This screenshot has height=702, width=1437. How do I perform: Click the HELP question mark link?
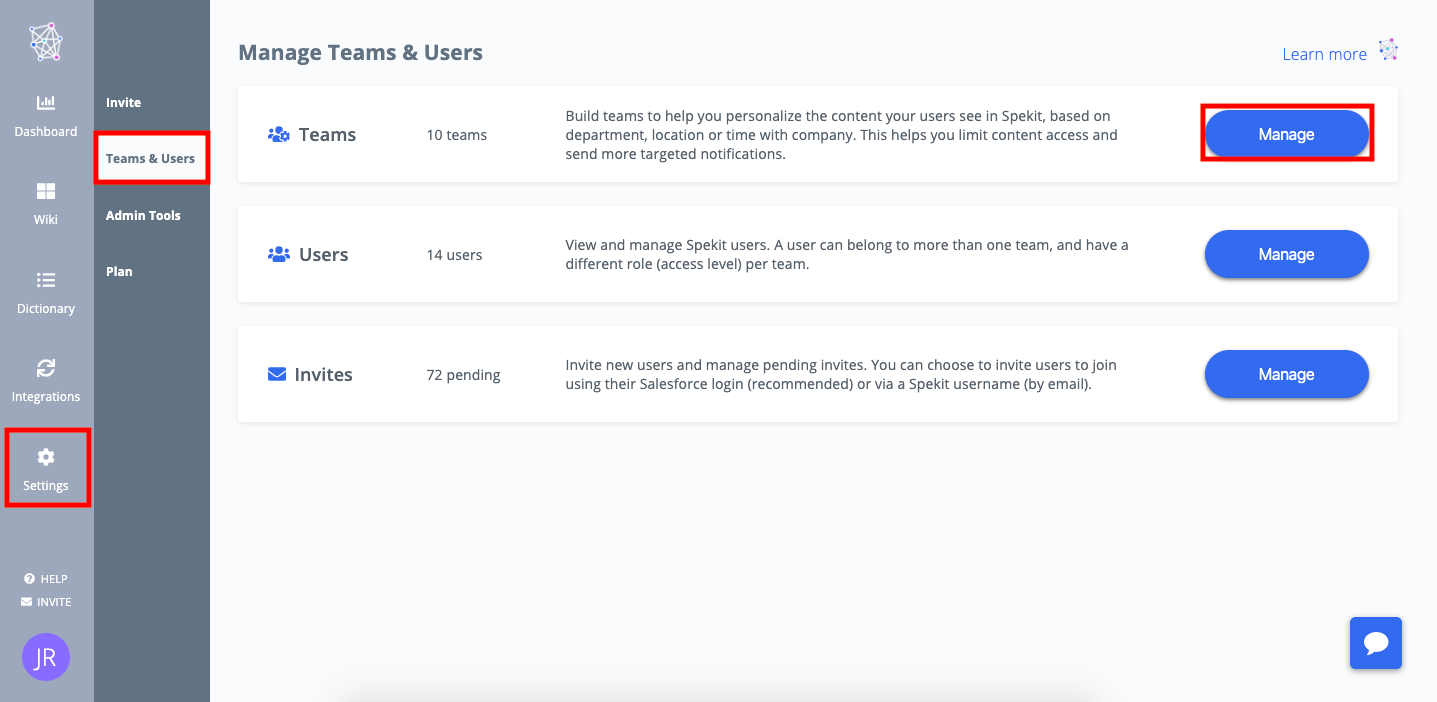click(x=46, y=579)
